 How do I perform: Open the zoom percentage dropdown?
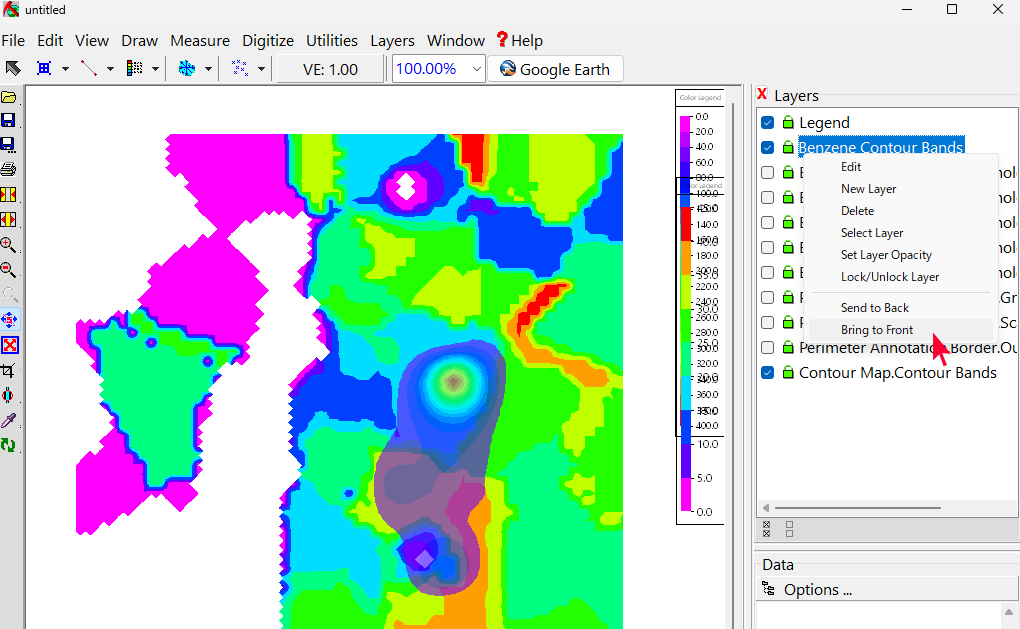[x=476, y=69]
